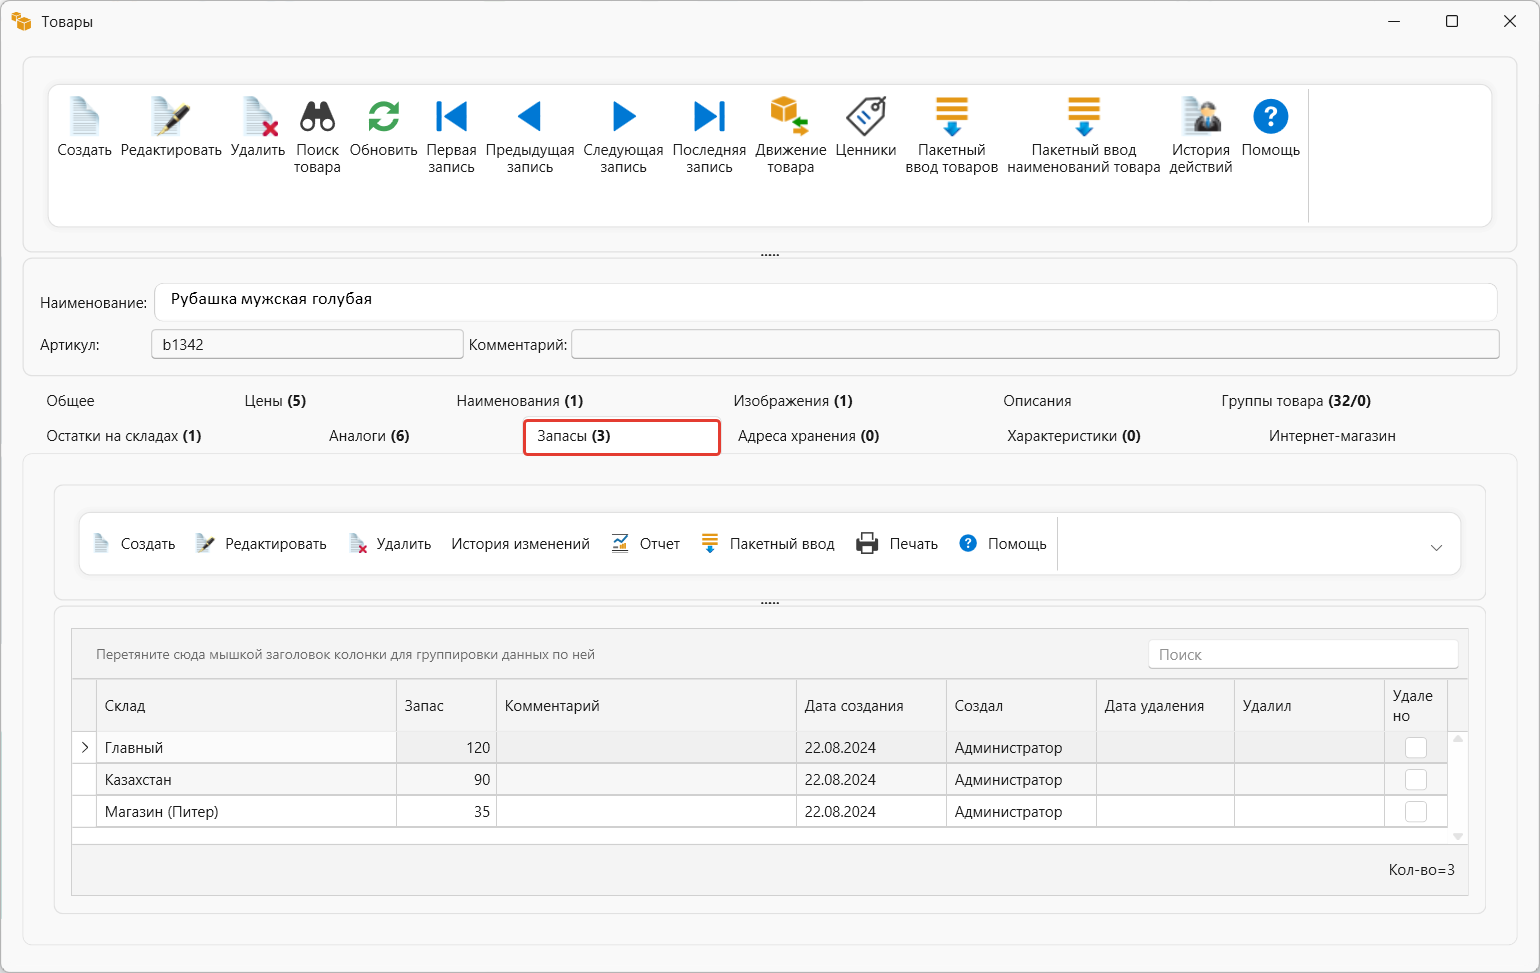
Task: Open the Изображения (1) tab
Action: tap(793, 401)
